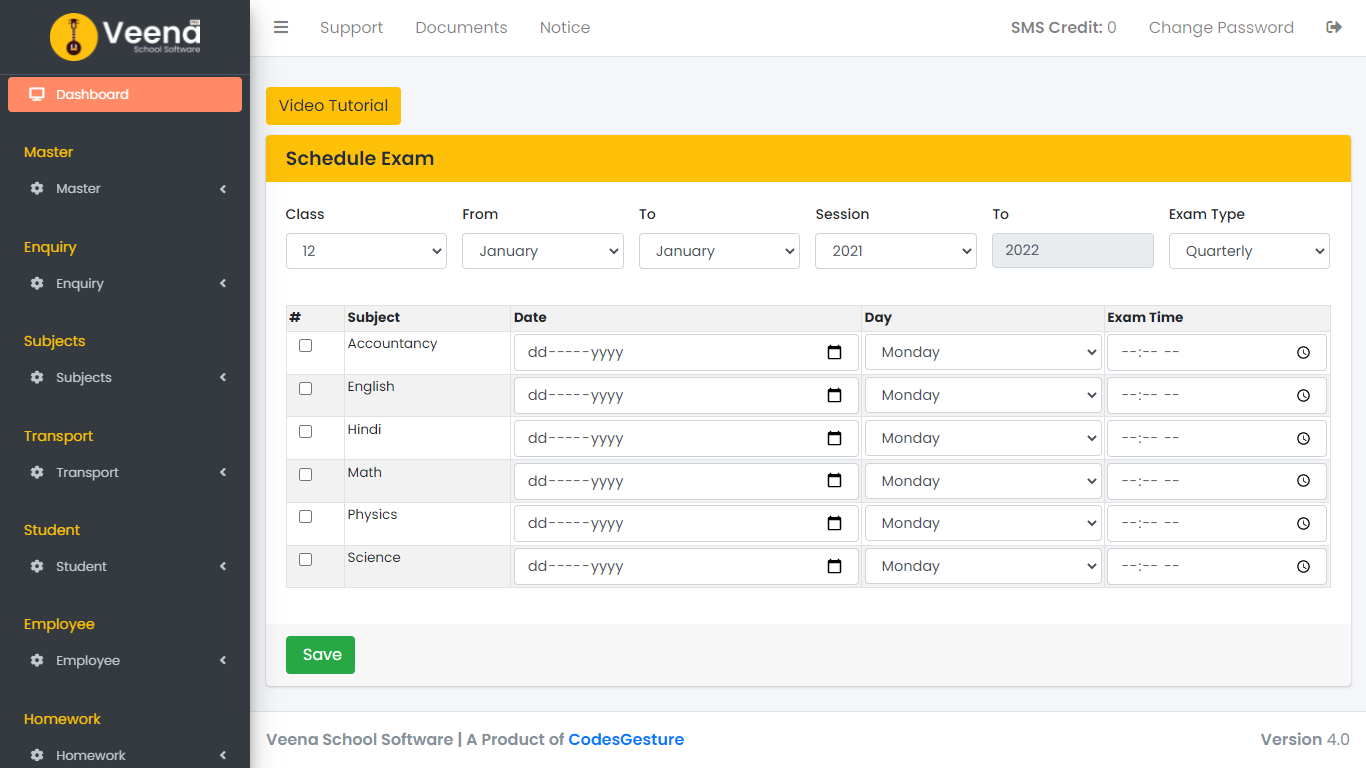Open the To month dropdown
Screen dimensions: 1366x768
(719, 251)
